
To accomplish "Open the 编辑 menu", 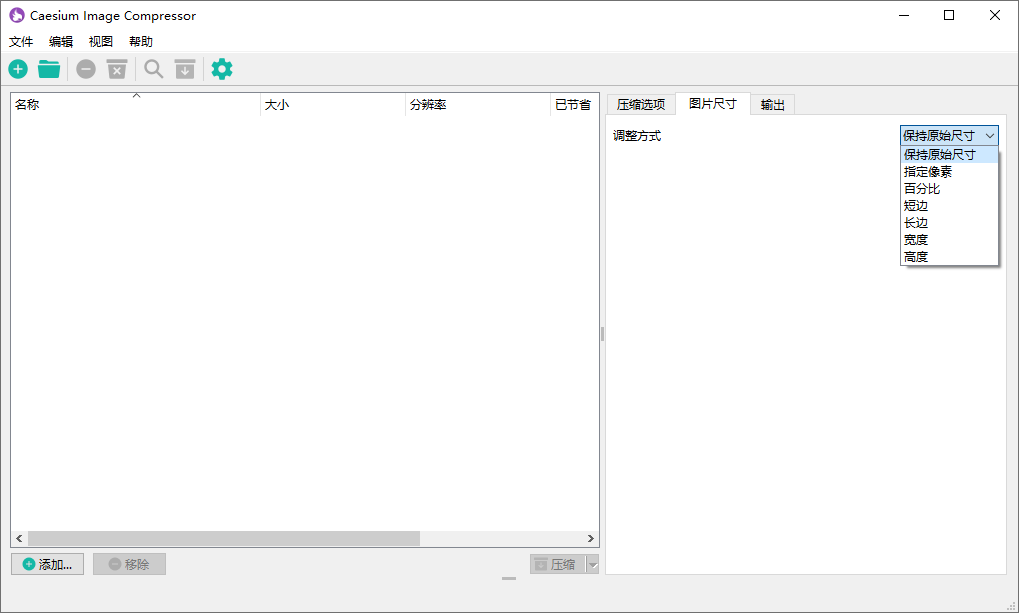I will click(x=61, y=42).
